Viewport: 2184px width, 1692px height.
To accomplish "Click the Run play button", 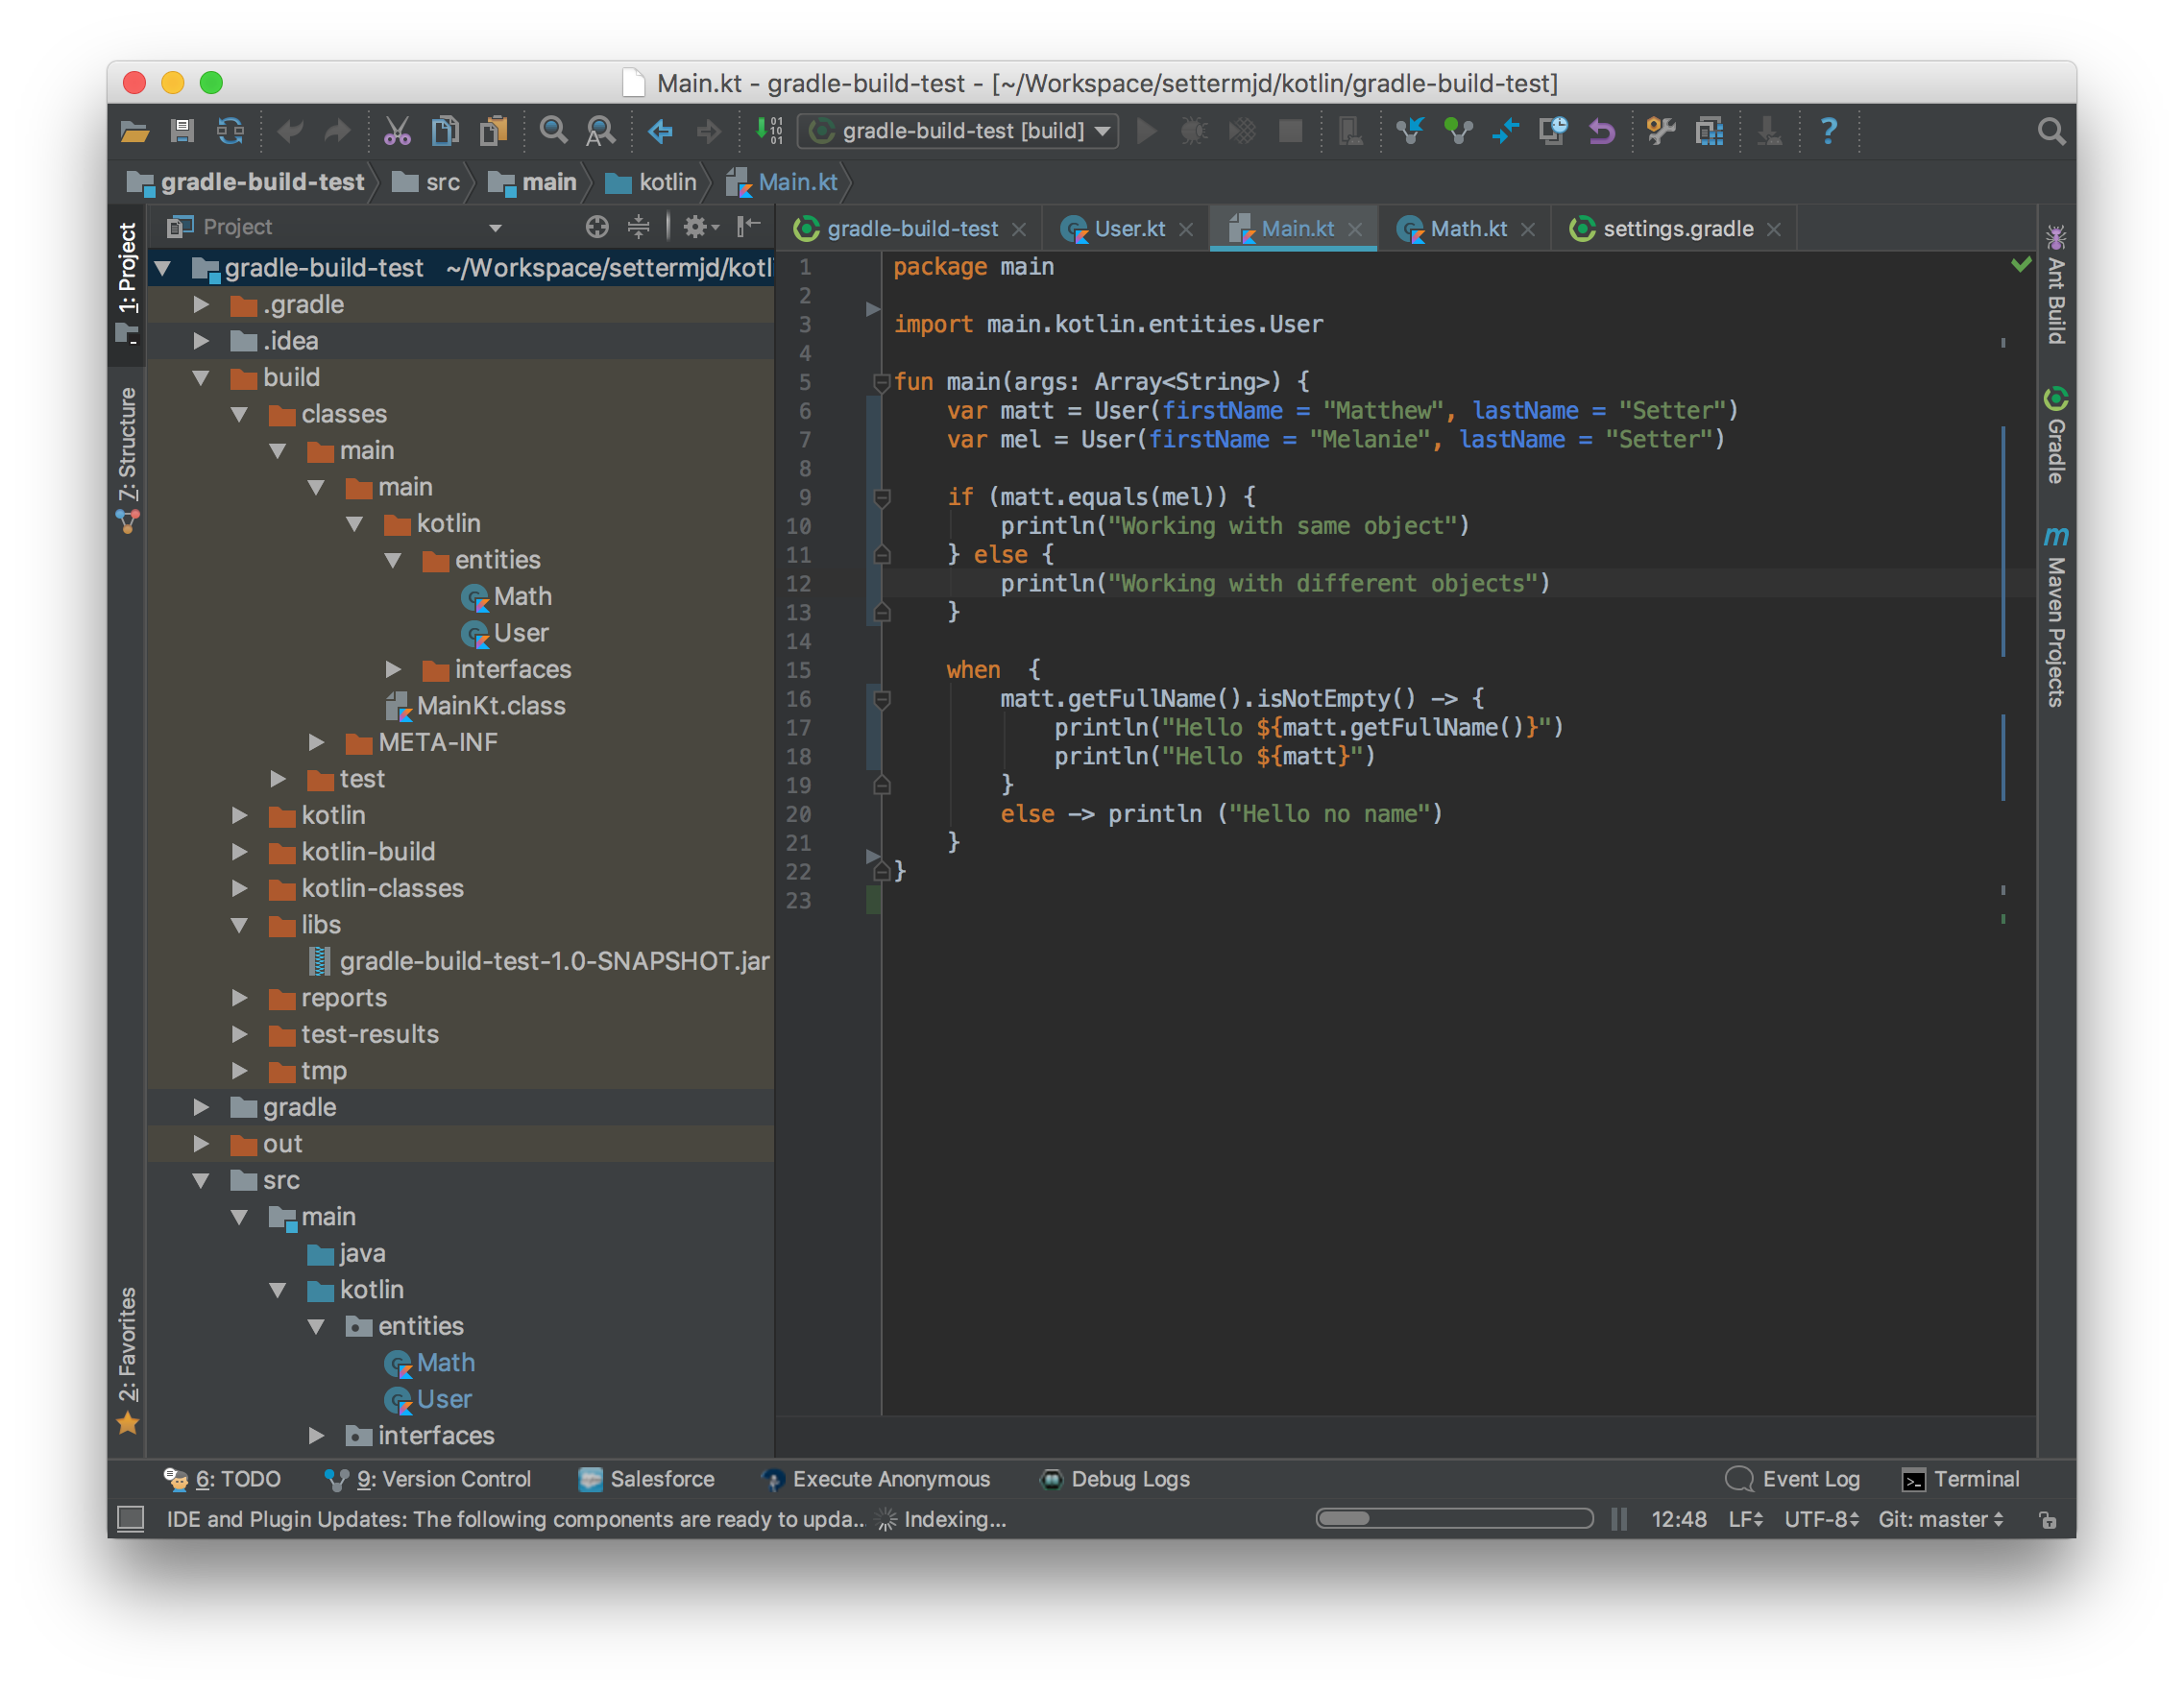I will coord(1147,131).
